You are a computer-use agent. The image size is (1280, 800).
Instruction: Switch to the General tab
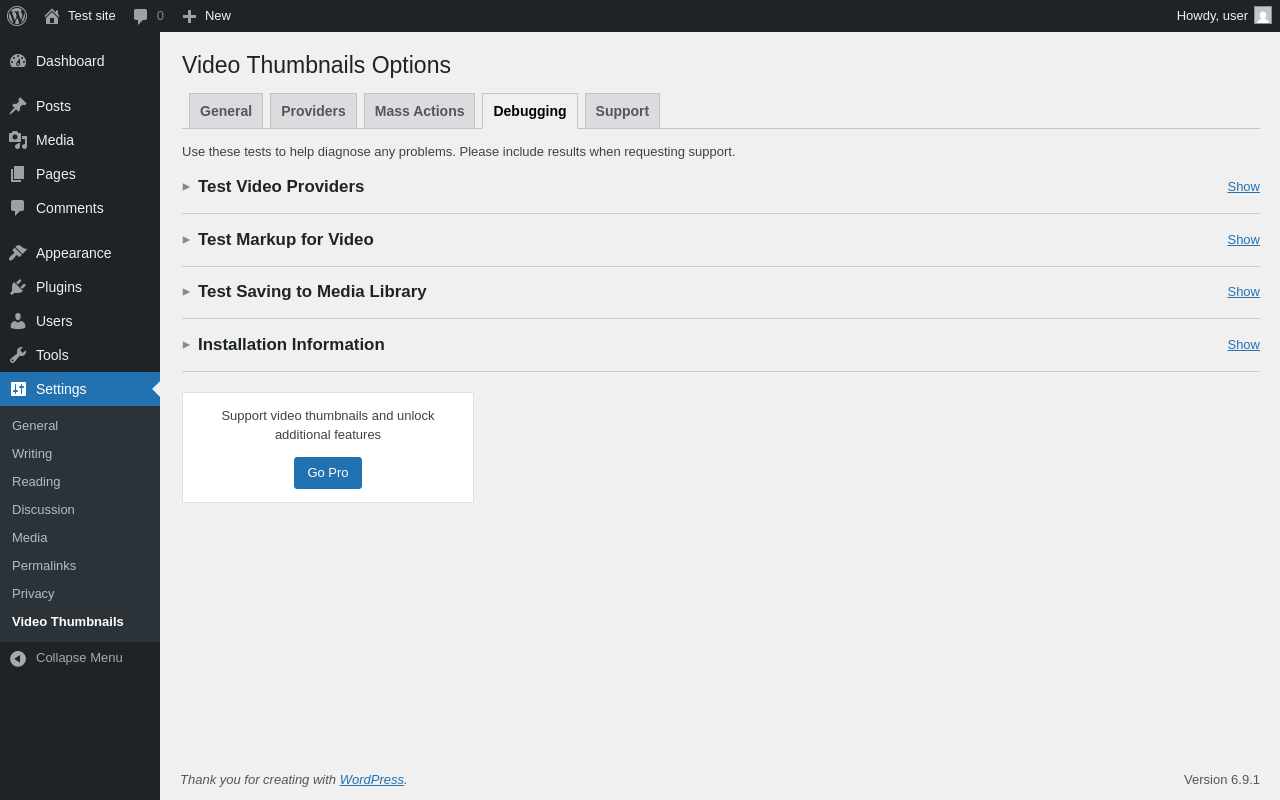click(x=226, y=111)
